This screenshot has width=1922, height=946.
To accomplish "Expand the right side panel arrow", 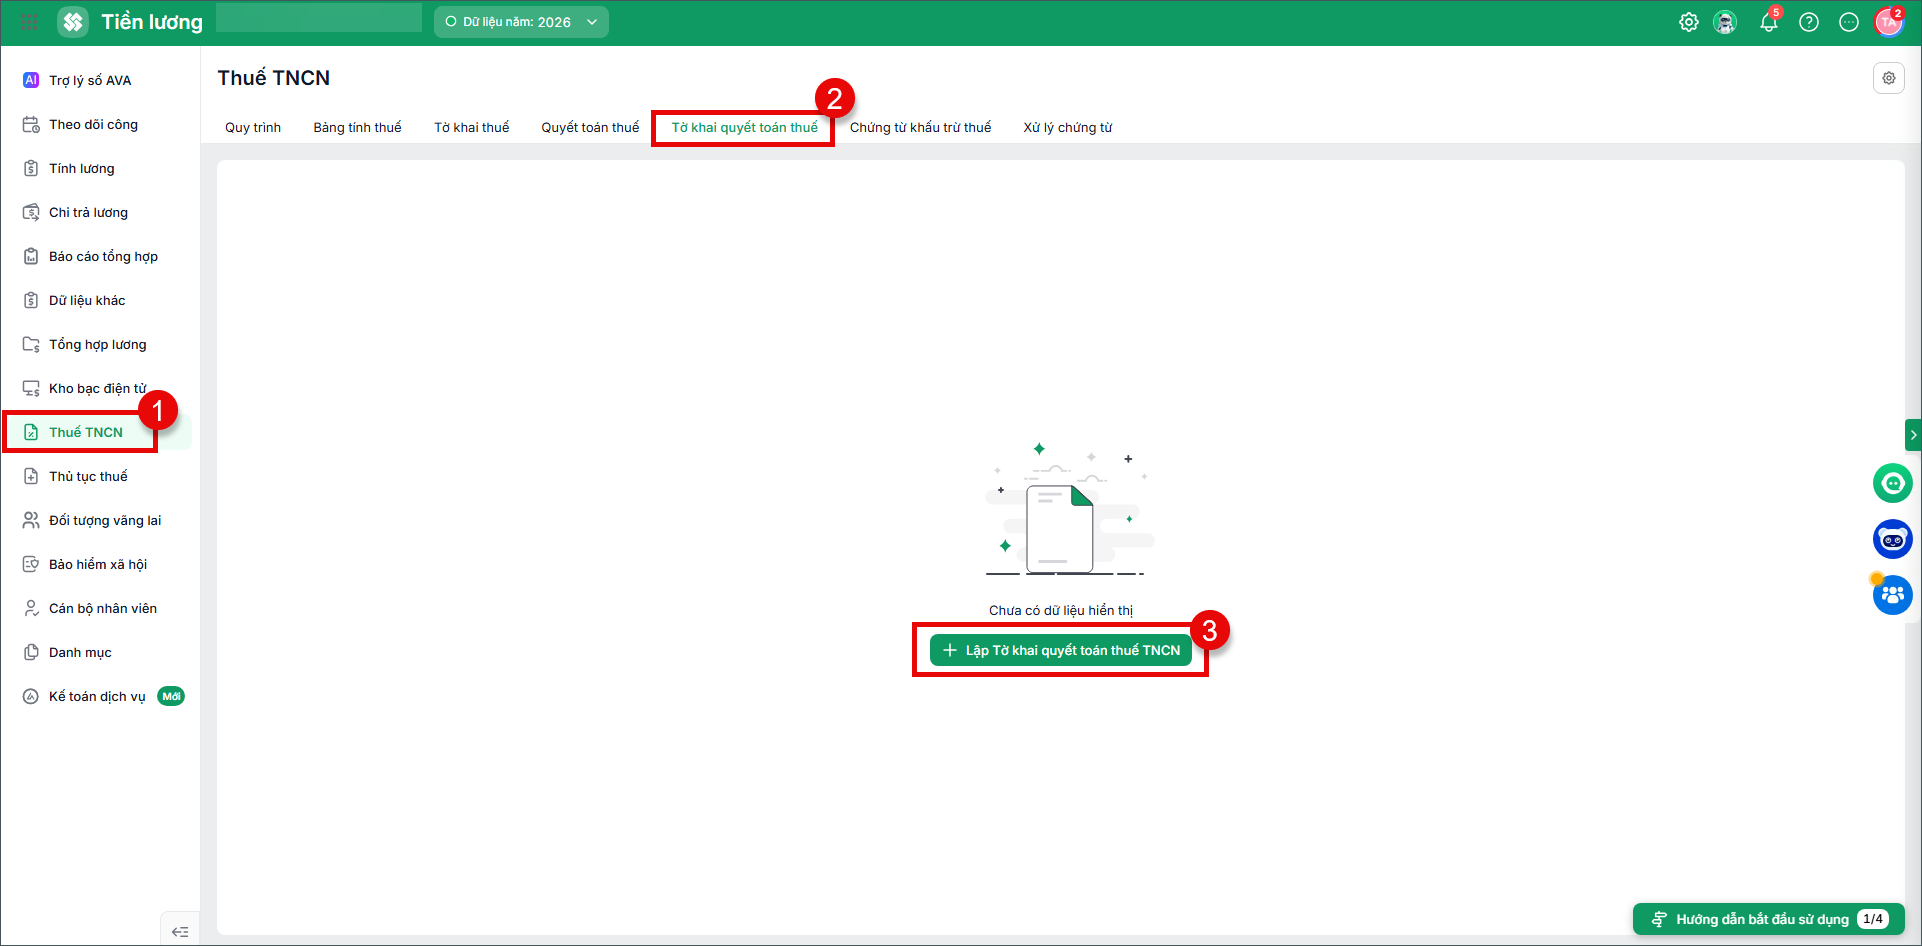I will (1913, 435).
